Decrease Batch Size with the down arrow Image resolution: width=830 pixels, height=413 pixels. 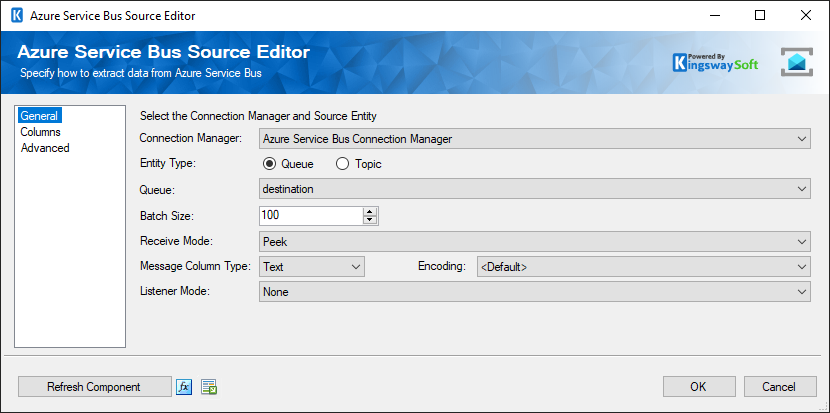[x=370, y=220]
